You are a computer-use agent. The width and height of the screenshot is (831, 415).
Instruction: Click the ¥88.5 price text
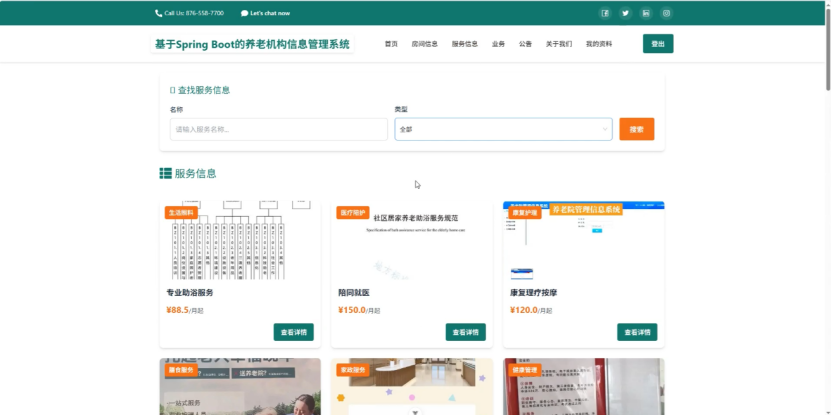coord(178,310)
